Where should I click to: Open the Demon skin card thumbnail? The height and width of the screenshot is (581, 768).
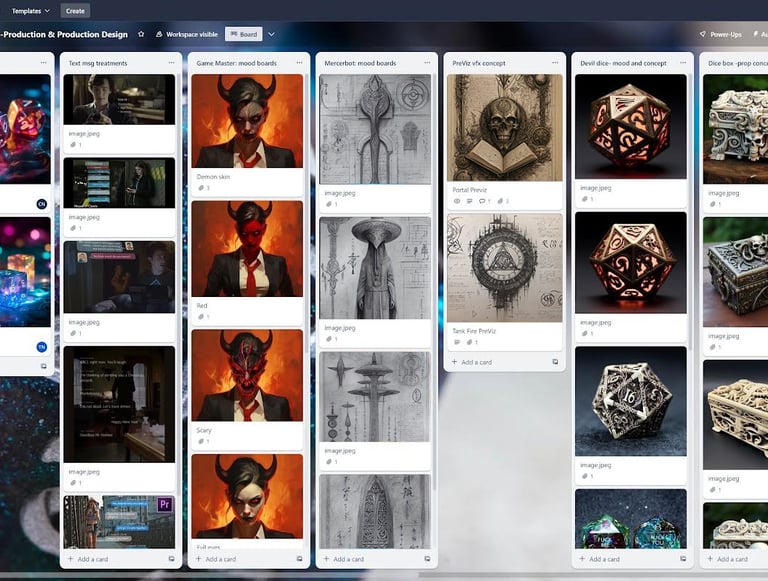(x=247, y=121)
